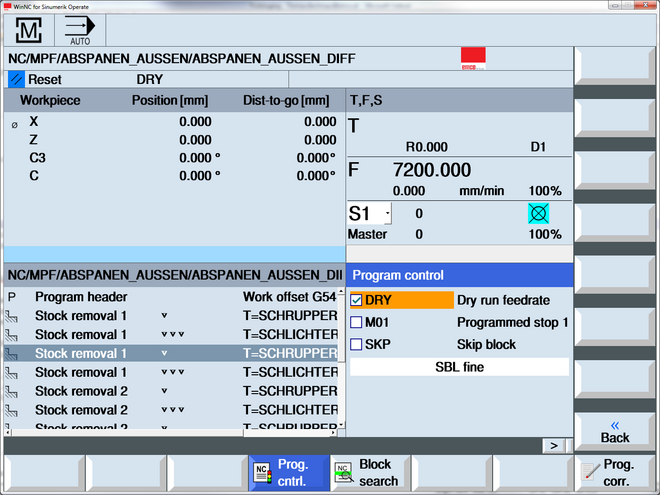Click the red alarm indicator icon
The width and height of the screenshot is (660, 495).
point(473,59)
